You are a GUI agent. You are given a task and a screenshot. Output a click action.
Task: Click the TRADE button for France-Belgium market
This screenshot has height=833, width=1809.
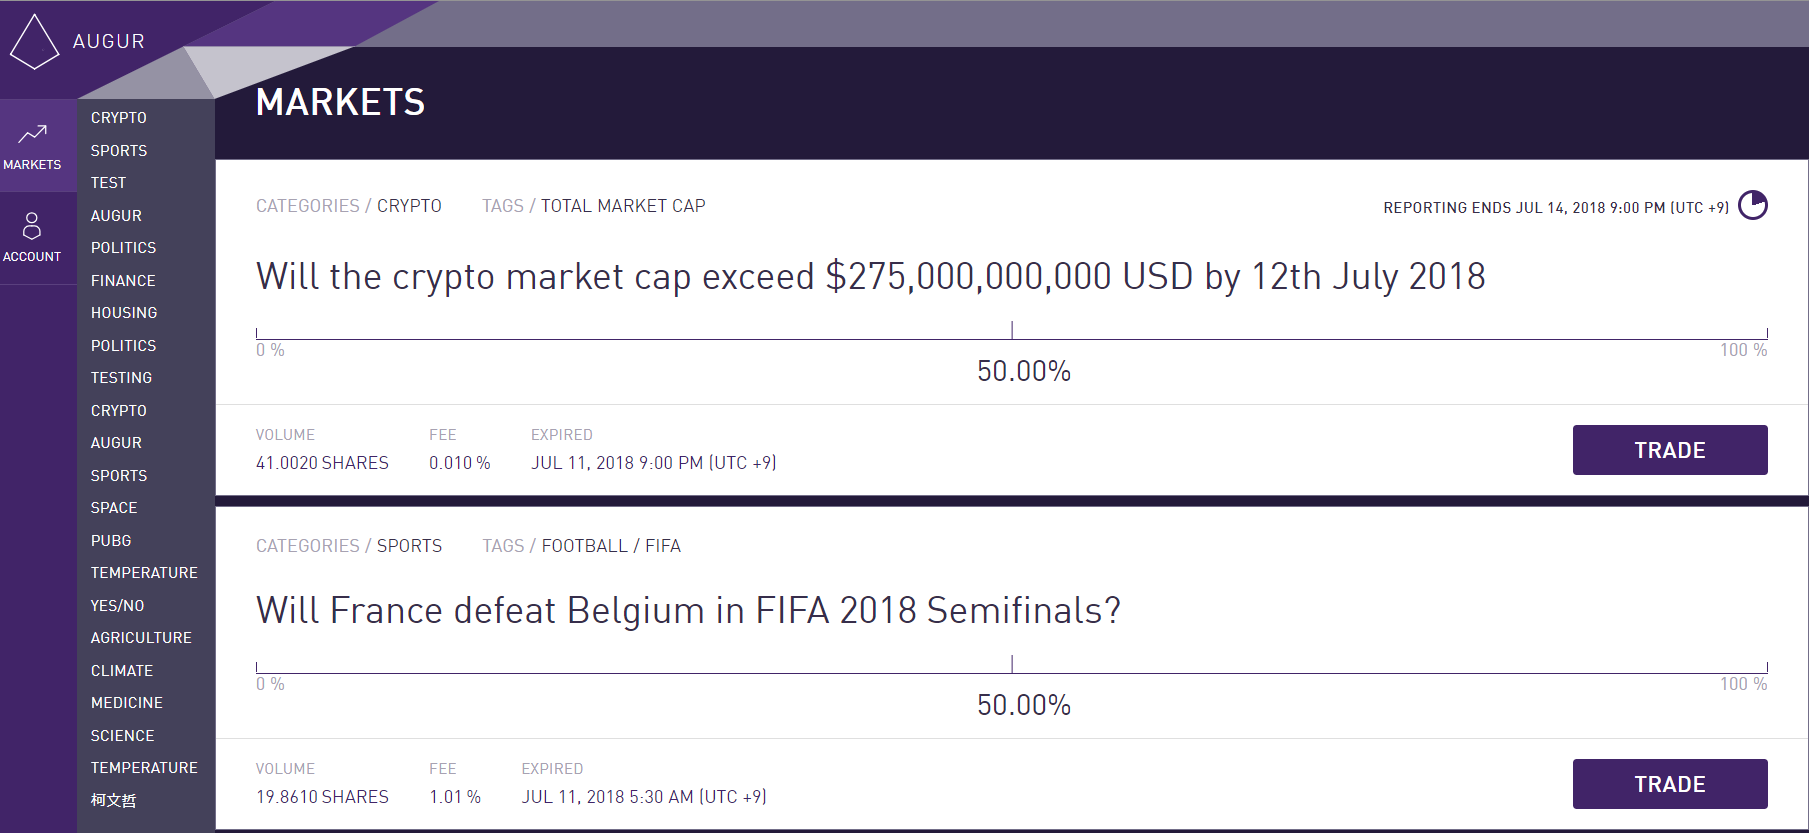pyautogui.click(x=1669, y=784)
